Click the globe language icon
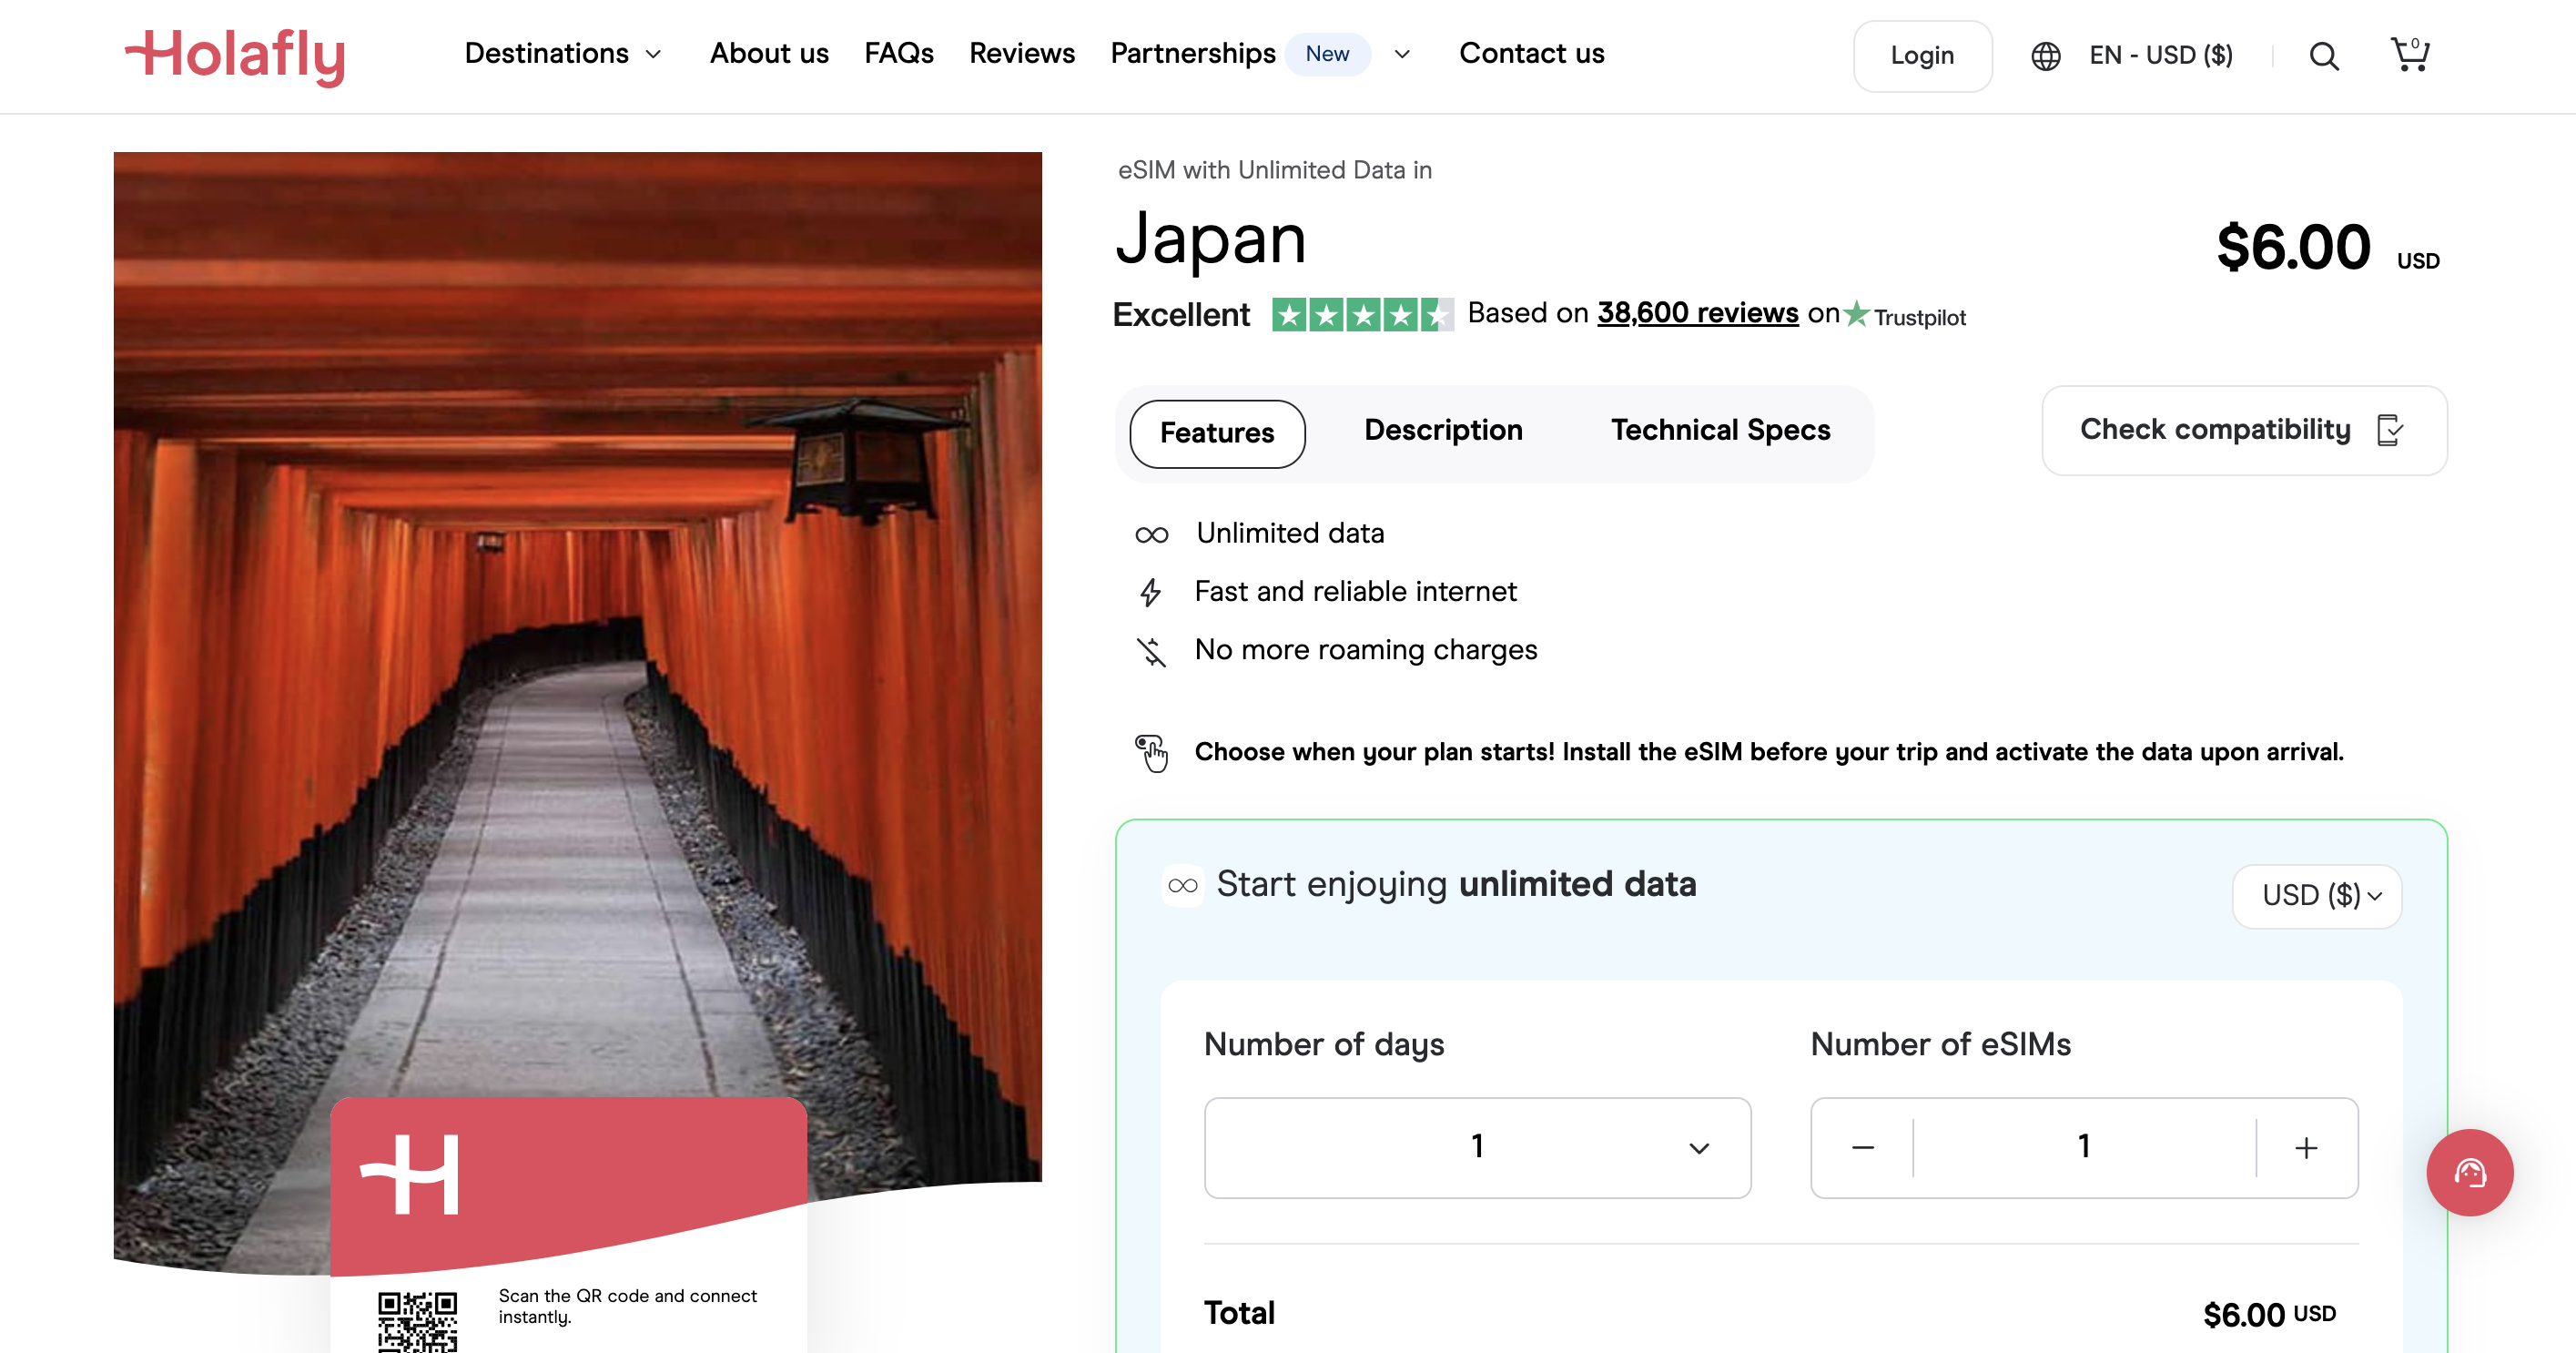The width and height of the screenshot is (2576, 1353). [x=2046, y=56]
